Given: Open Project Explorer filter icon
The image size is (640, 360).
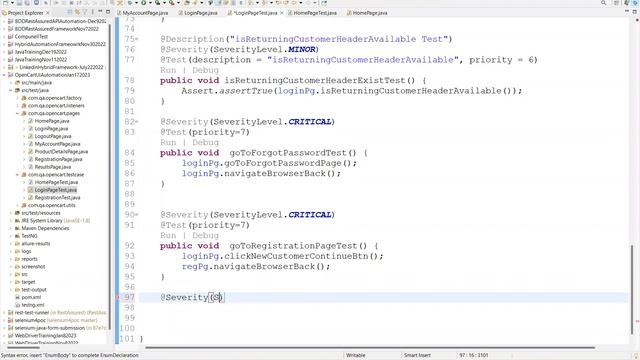Looking at the screenshot, I should (x=85, y=12).
